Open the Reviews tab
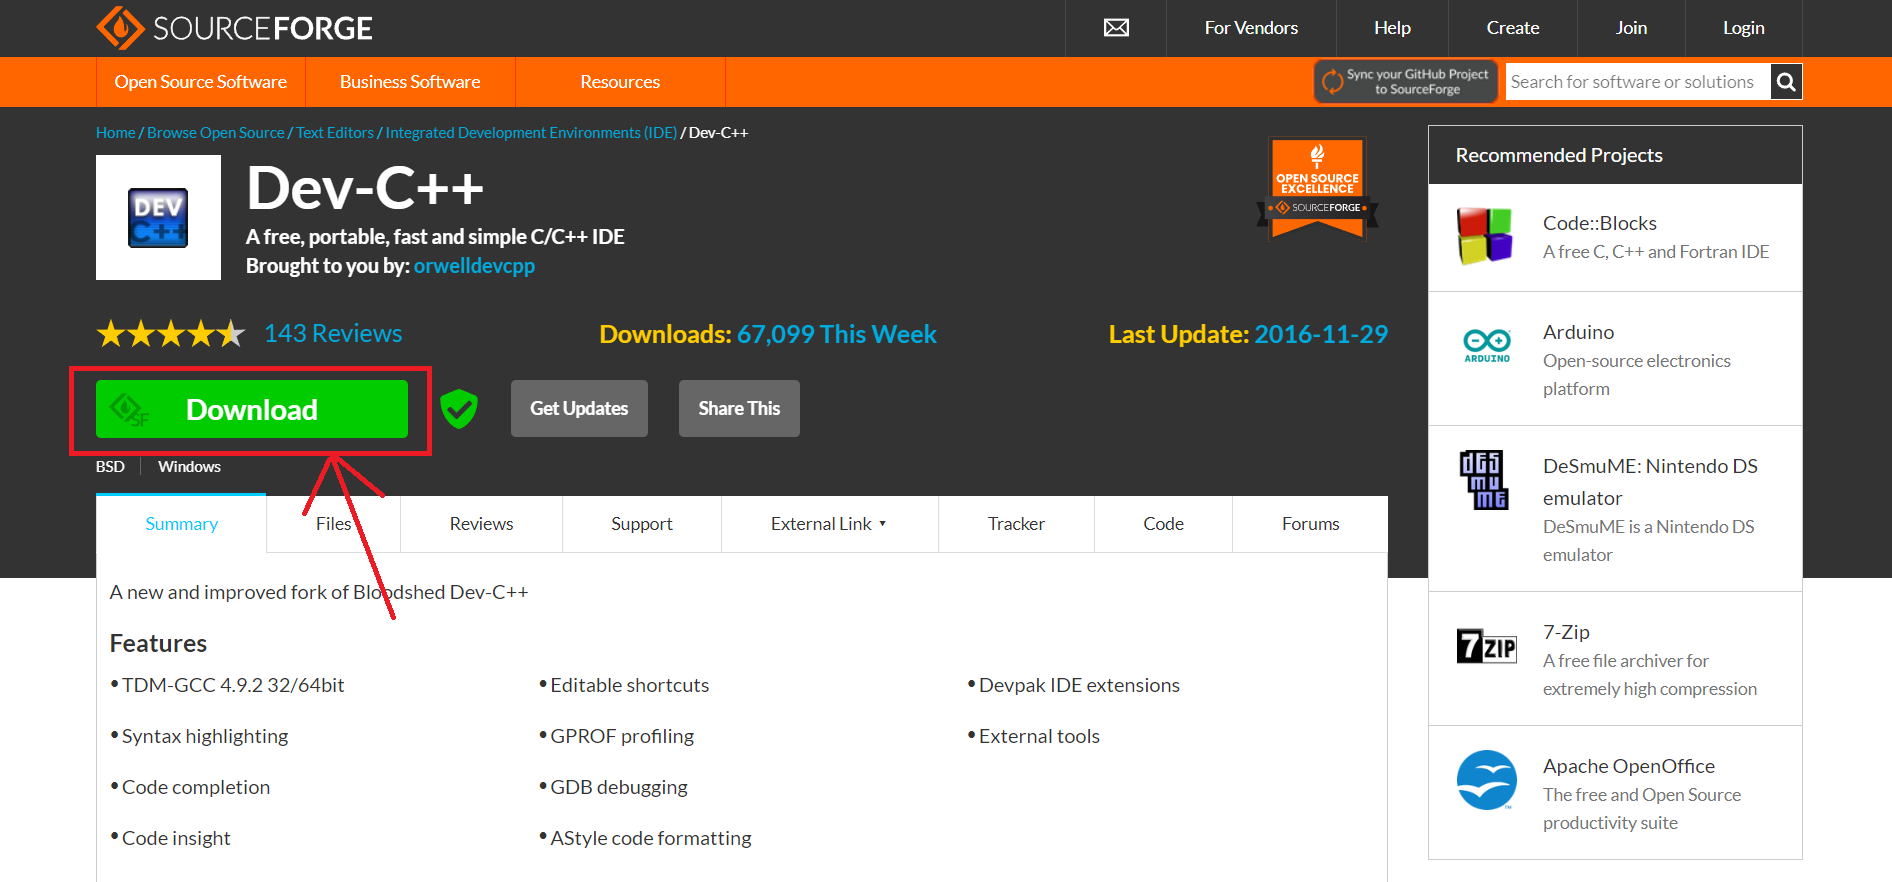1892x882 pixels. pos(481,524)
